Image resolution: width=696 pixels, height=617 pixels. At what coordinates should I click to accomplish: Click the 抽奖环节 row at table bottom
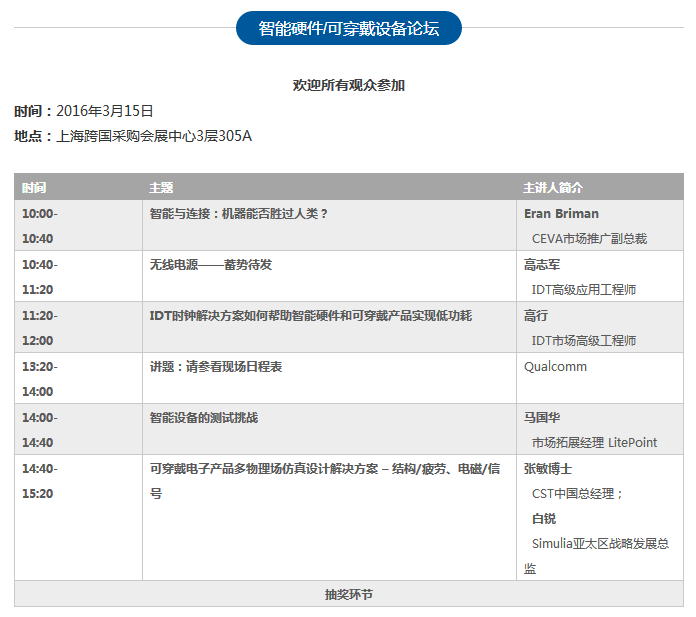pos(348,594)
